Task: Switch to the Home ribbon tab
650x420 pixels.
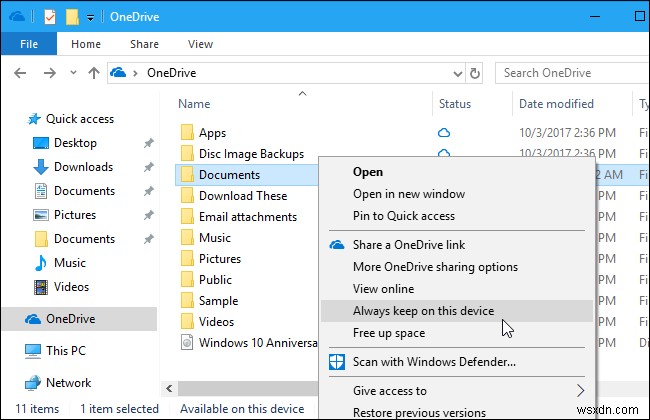Action: tap(86, 44)
